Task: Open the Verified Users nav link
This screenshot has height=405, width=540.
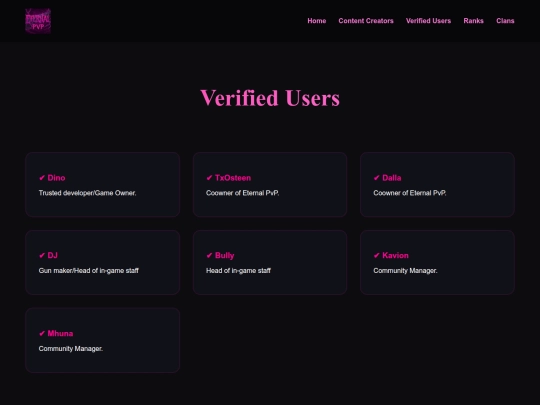Action: click(428, 21)
